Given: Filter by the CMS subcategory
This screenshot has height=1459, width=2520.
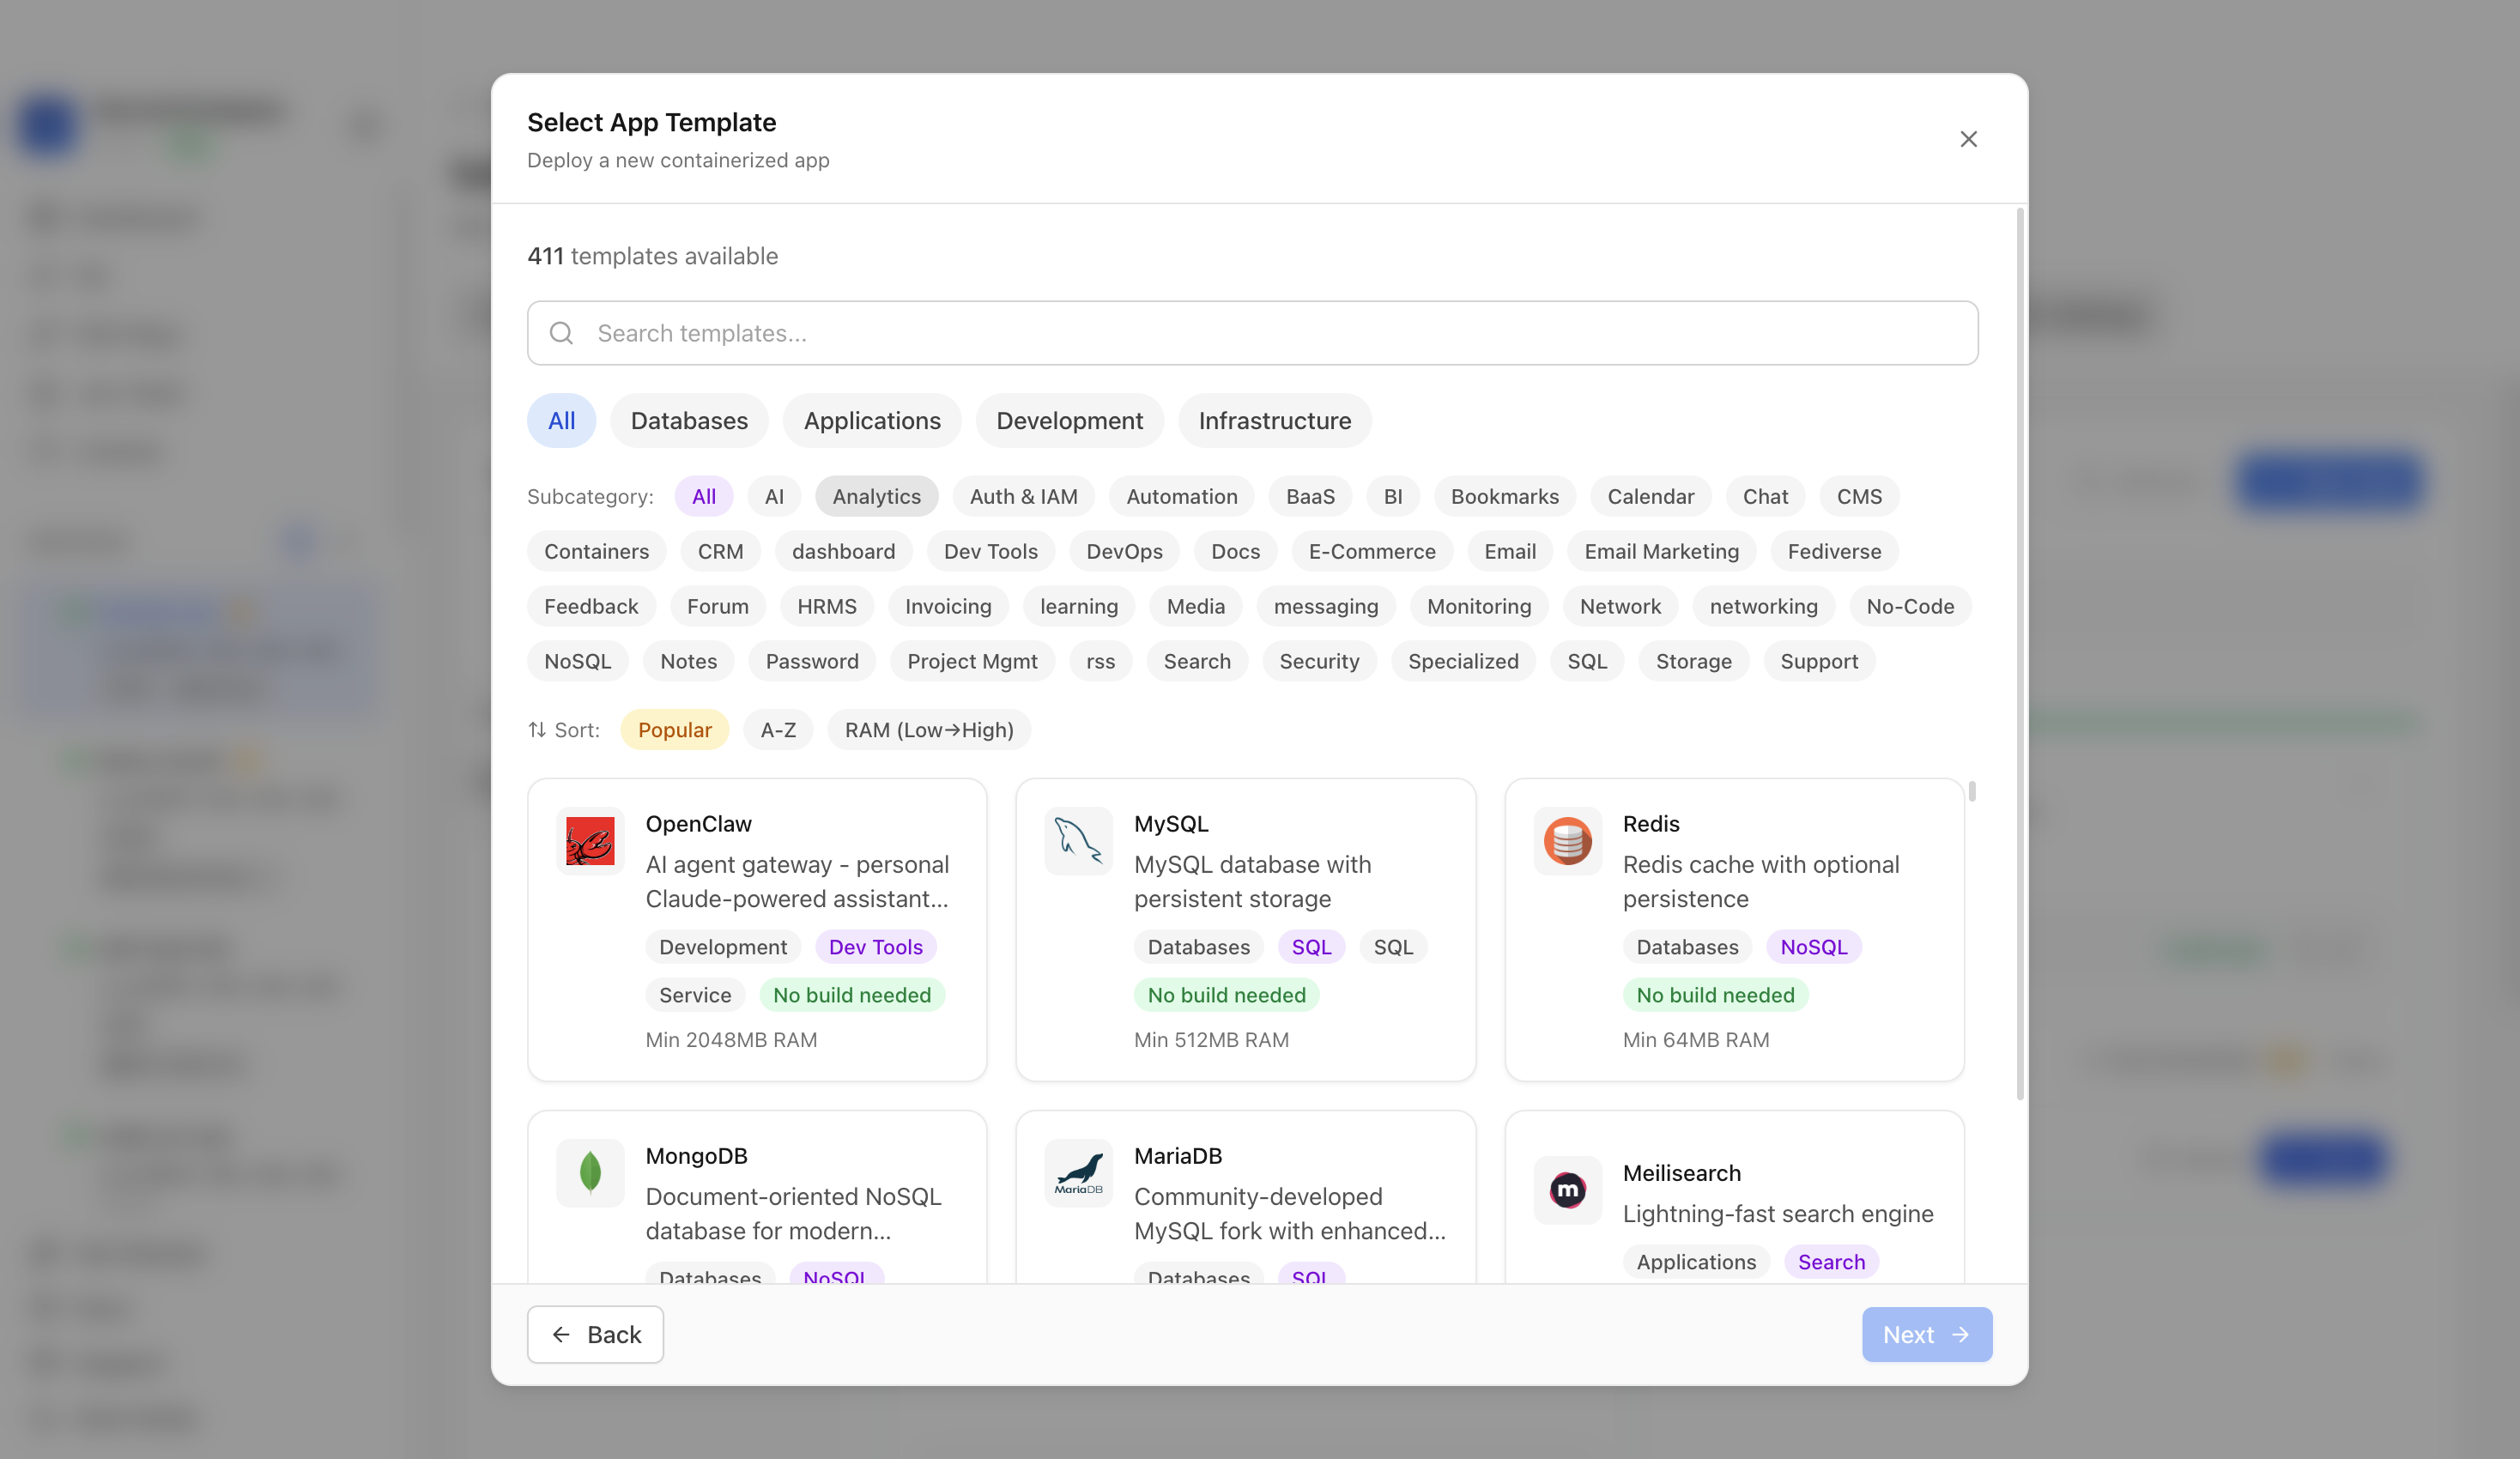Looking at the screenshot, I should pyautogui.click(x=1859, y=496).
